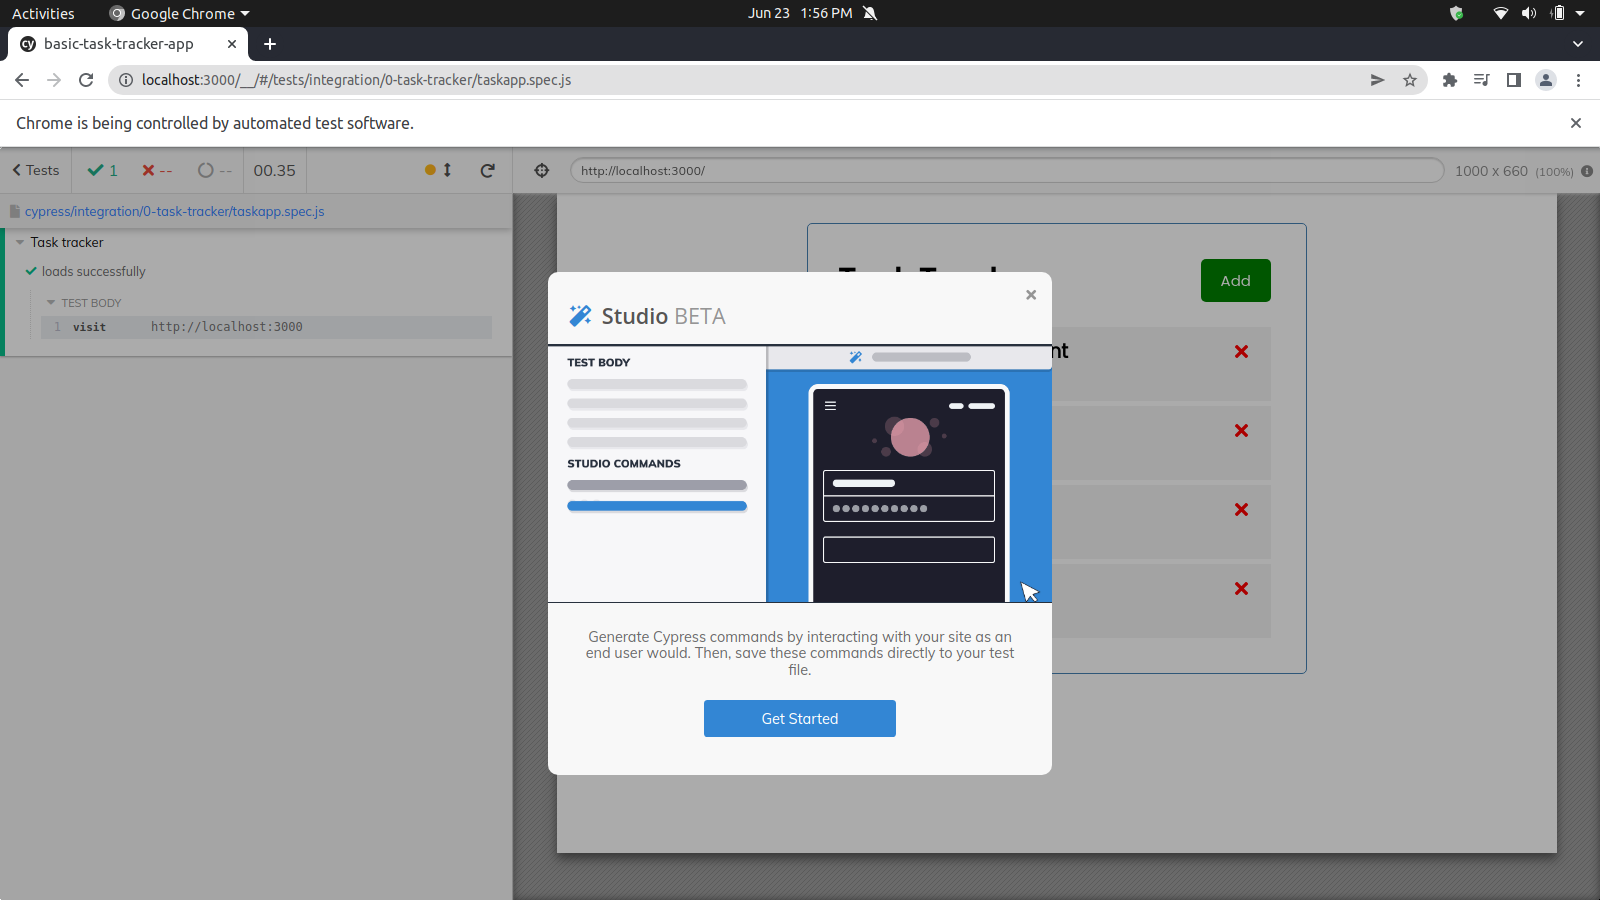Toggle auto-scrolling arrow in reporter

click(447, 170)
